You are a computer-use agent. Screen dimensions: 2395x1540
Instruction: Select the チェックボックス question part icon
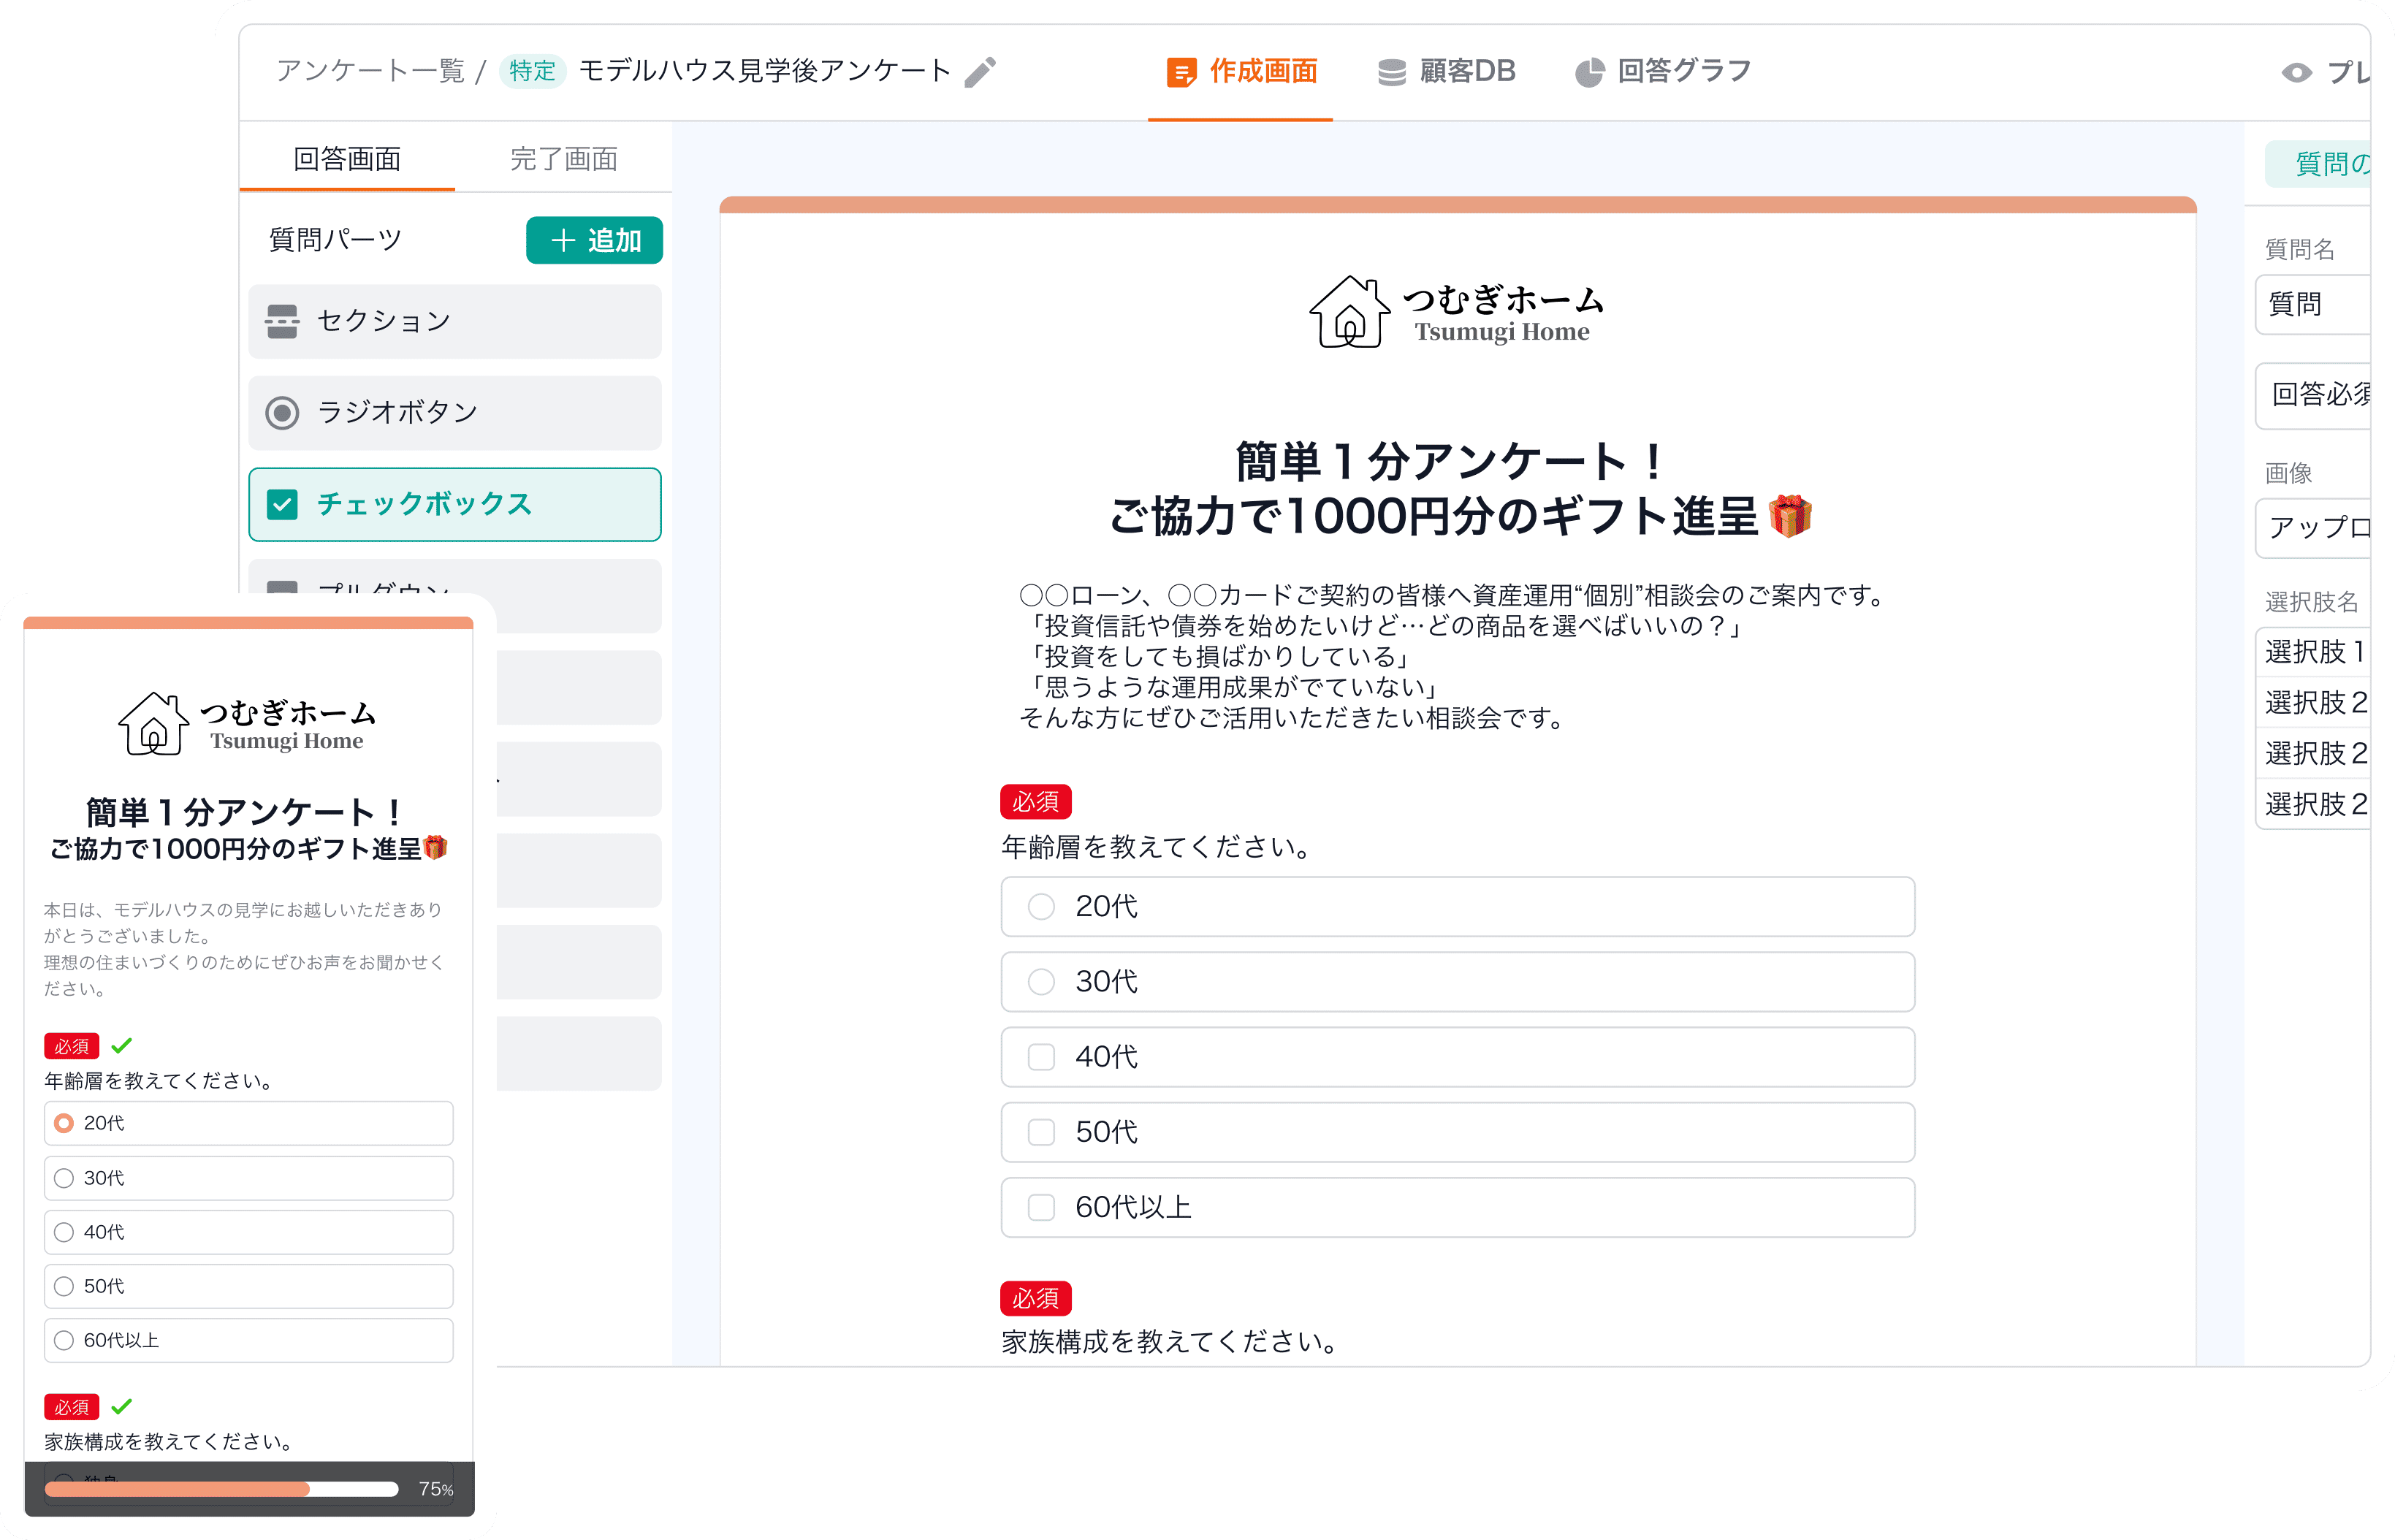tap(283, 504)
